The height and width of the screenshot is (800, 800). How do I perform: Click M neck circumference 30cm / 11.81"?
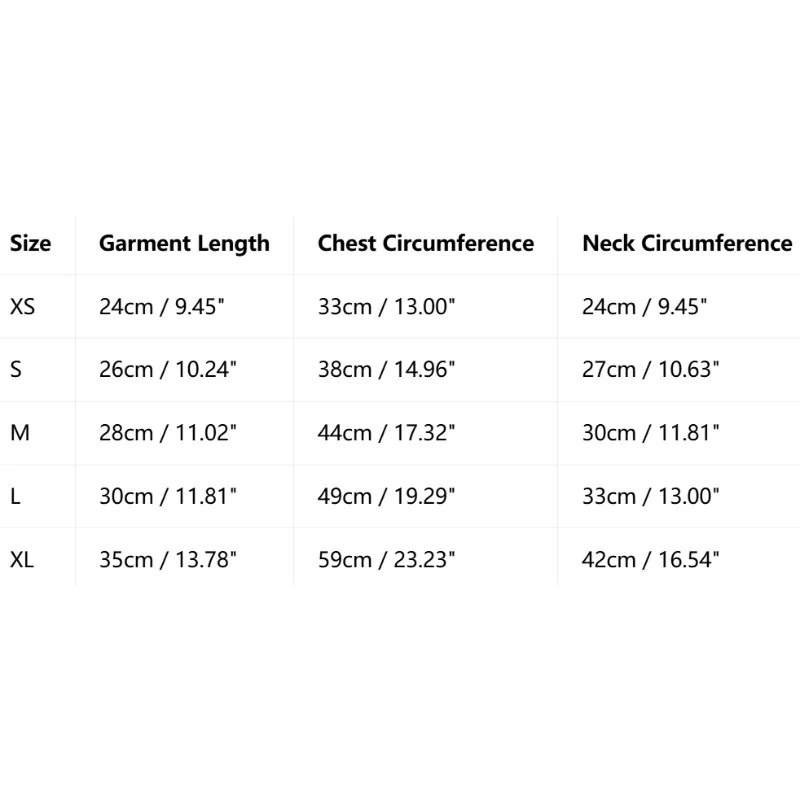651,433
